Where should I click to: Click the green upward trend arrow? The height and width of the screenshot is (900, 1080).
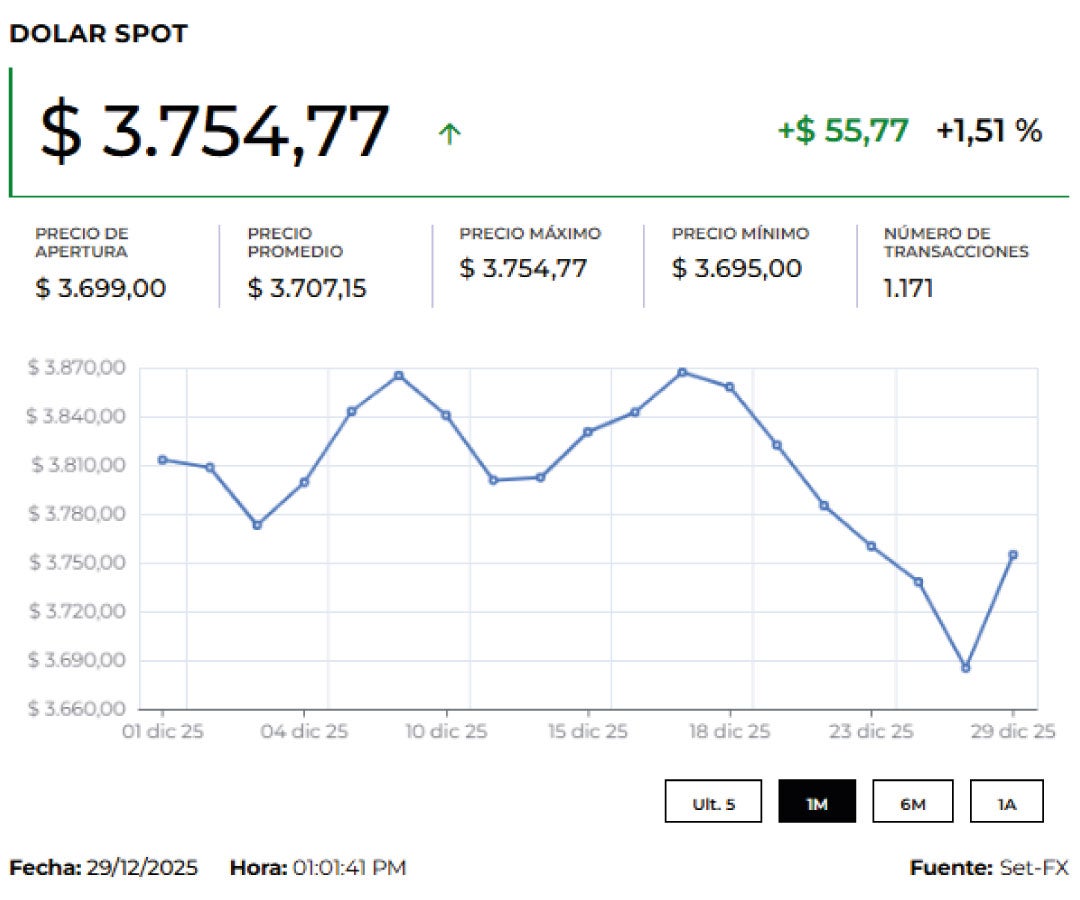450,133
